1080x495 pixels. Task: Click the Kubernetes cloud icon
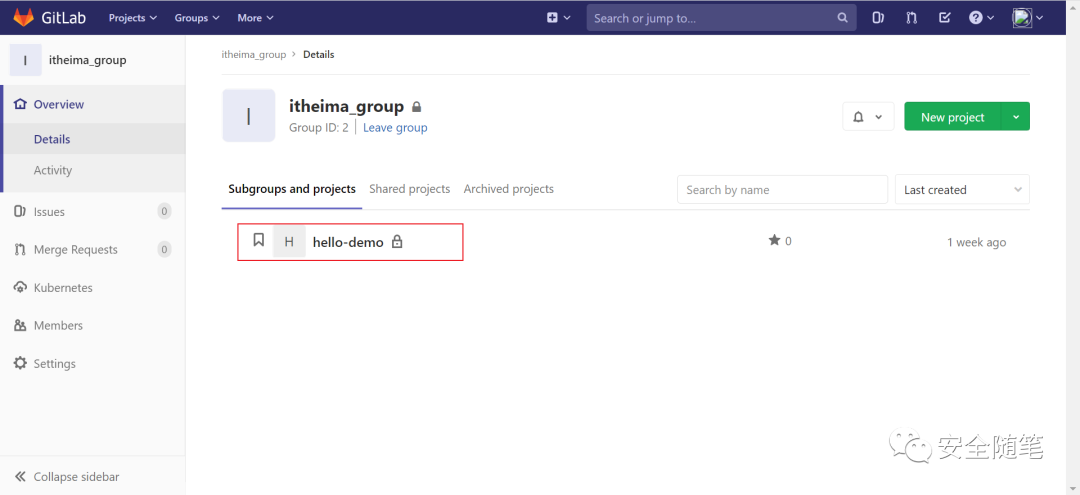pos(20,287)
